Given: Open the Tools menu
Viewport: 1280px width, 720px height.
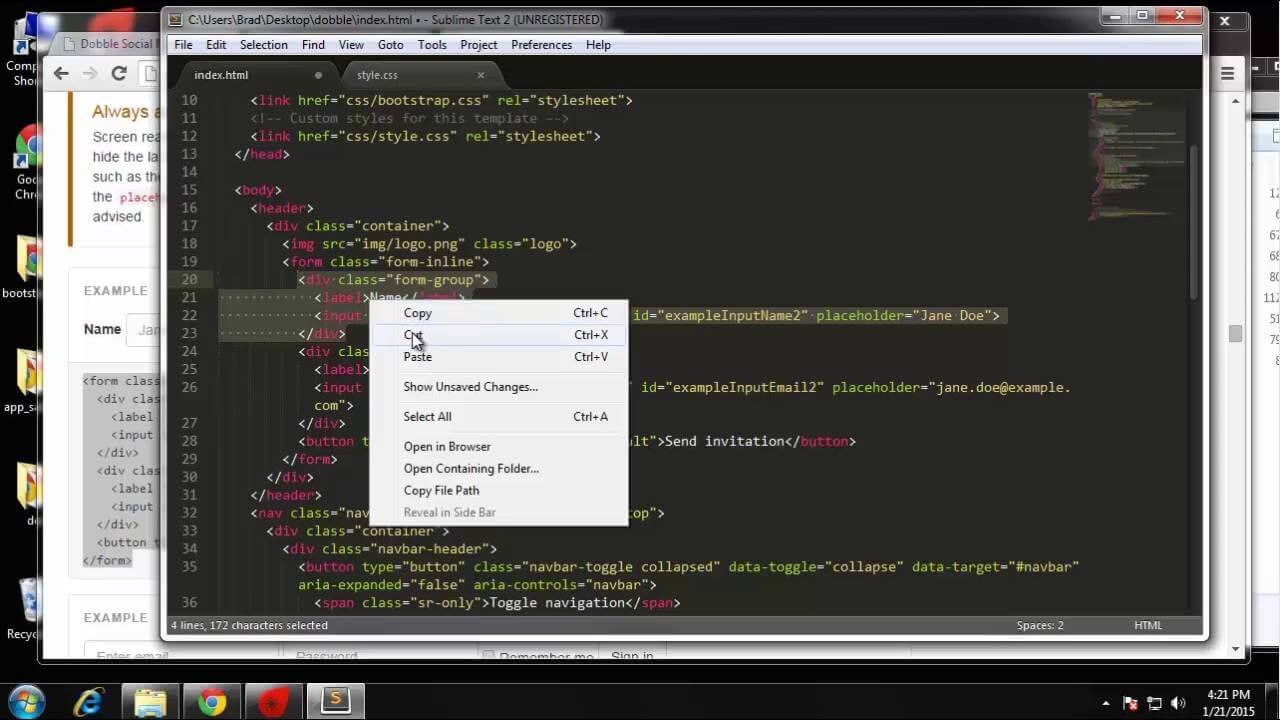Looking at the screenshot, I should point(432,45).
